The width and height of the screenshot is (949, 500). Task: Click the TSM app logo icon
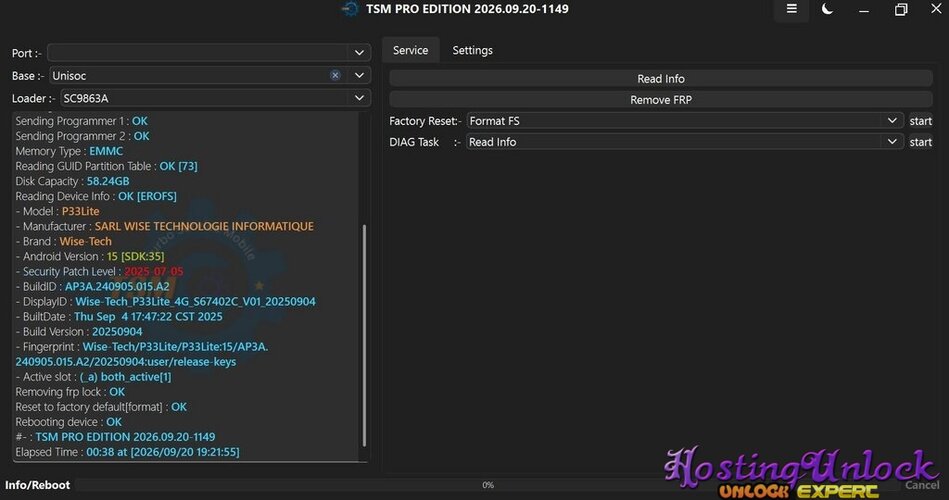pyautogui.click(x=350, y=9)
